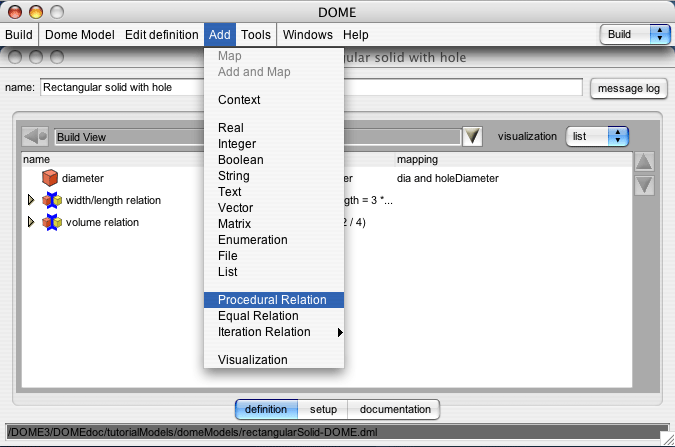Open the message log
Screen dimensions: 675x447
629,88
